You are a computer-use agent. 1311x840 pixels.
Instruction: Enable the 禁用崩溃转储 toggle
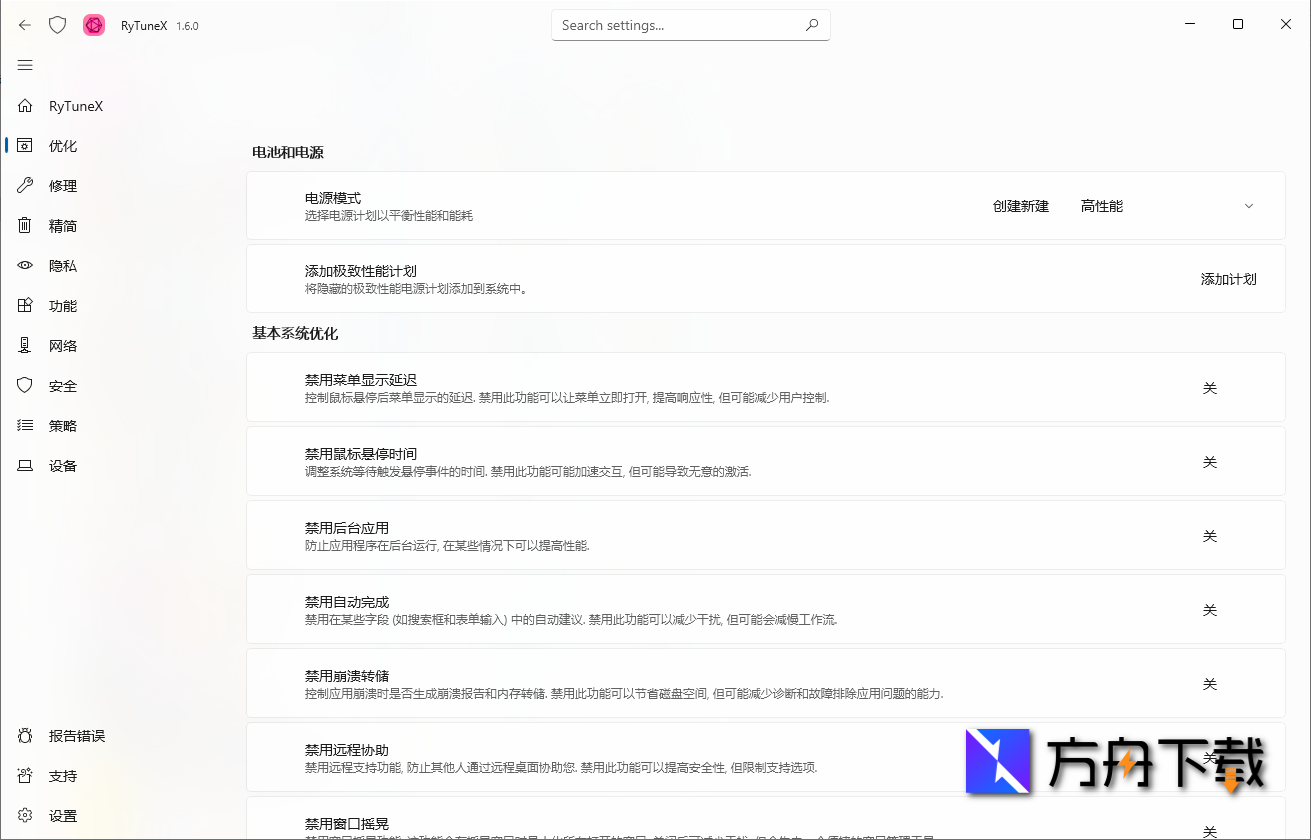(1210, 684)
